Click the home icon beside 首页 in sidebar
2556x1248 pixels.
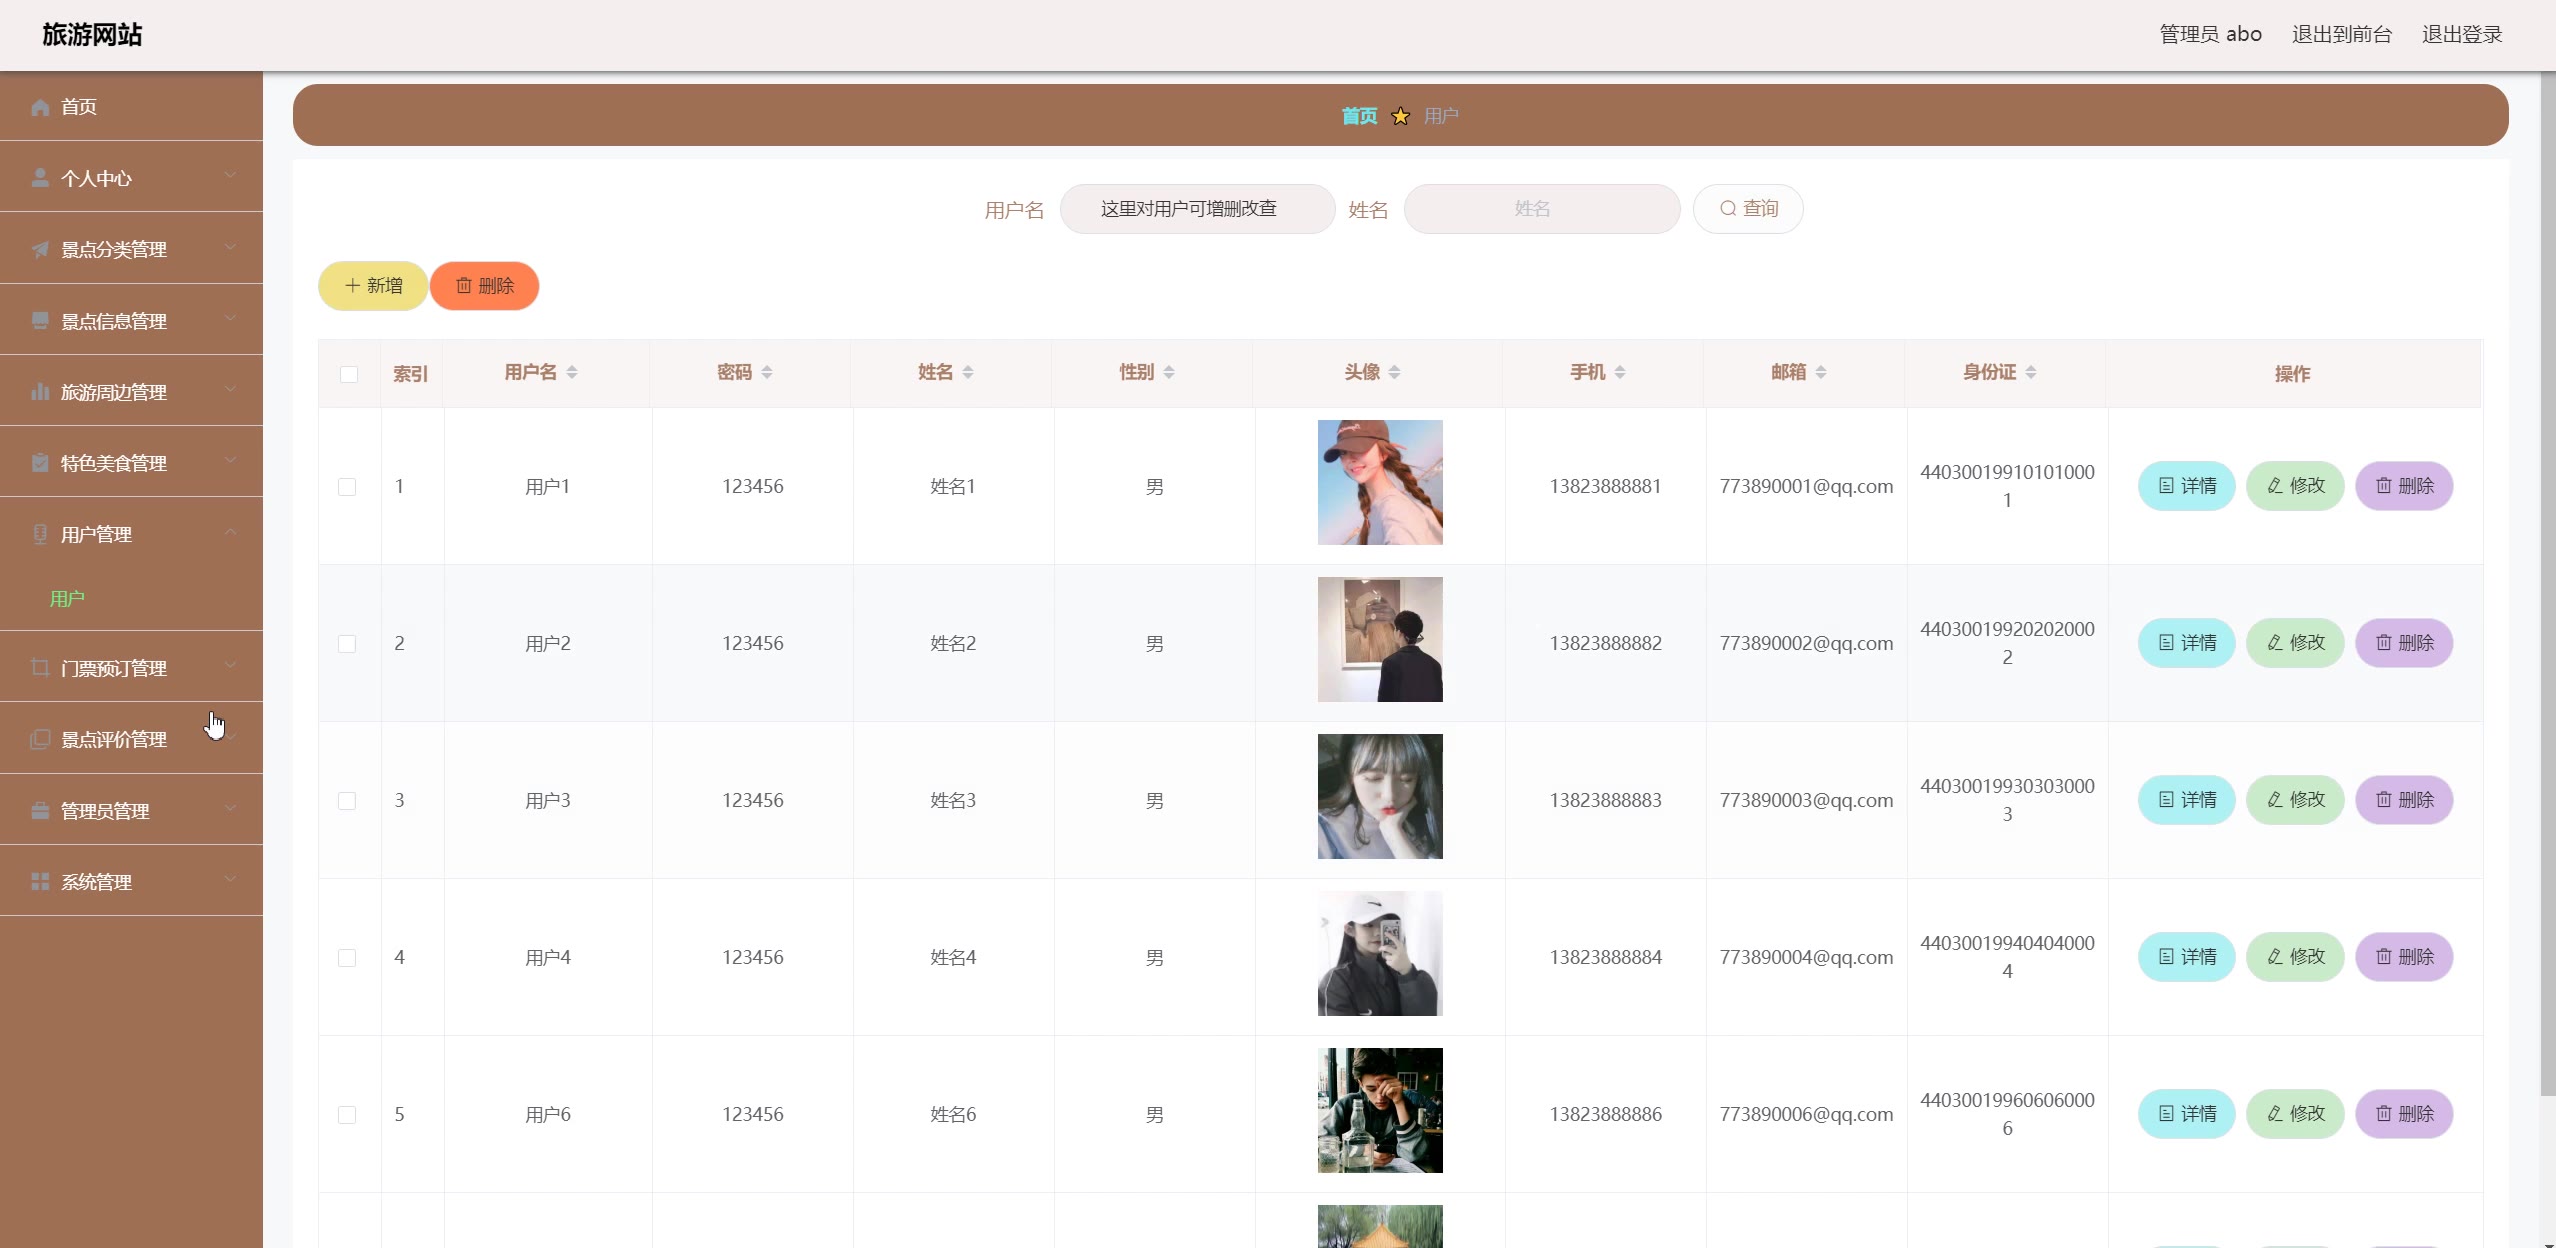tap(40, 107)
